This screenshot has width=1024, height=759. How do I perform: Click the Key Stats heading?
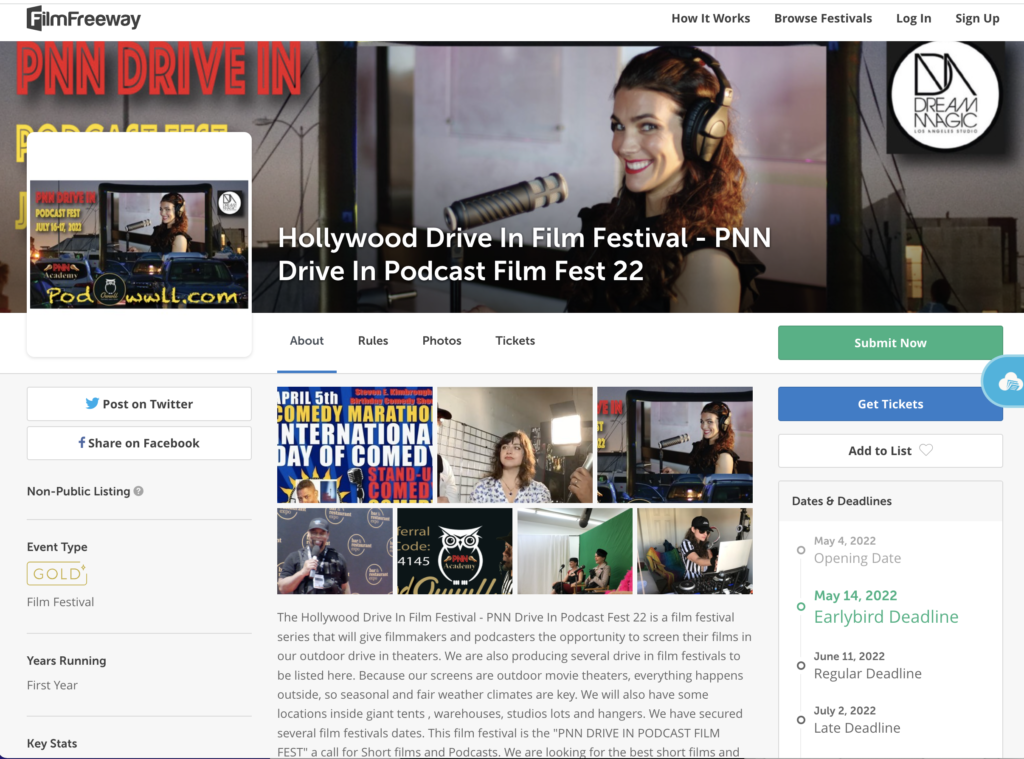coord(52,743)
